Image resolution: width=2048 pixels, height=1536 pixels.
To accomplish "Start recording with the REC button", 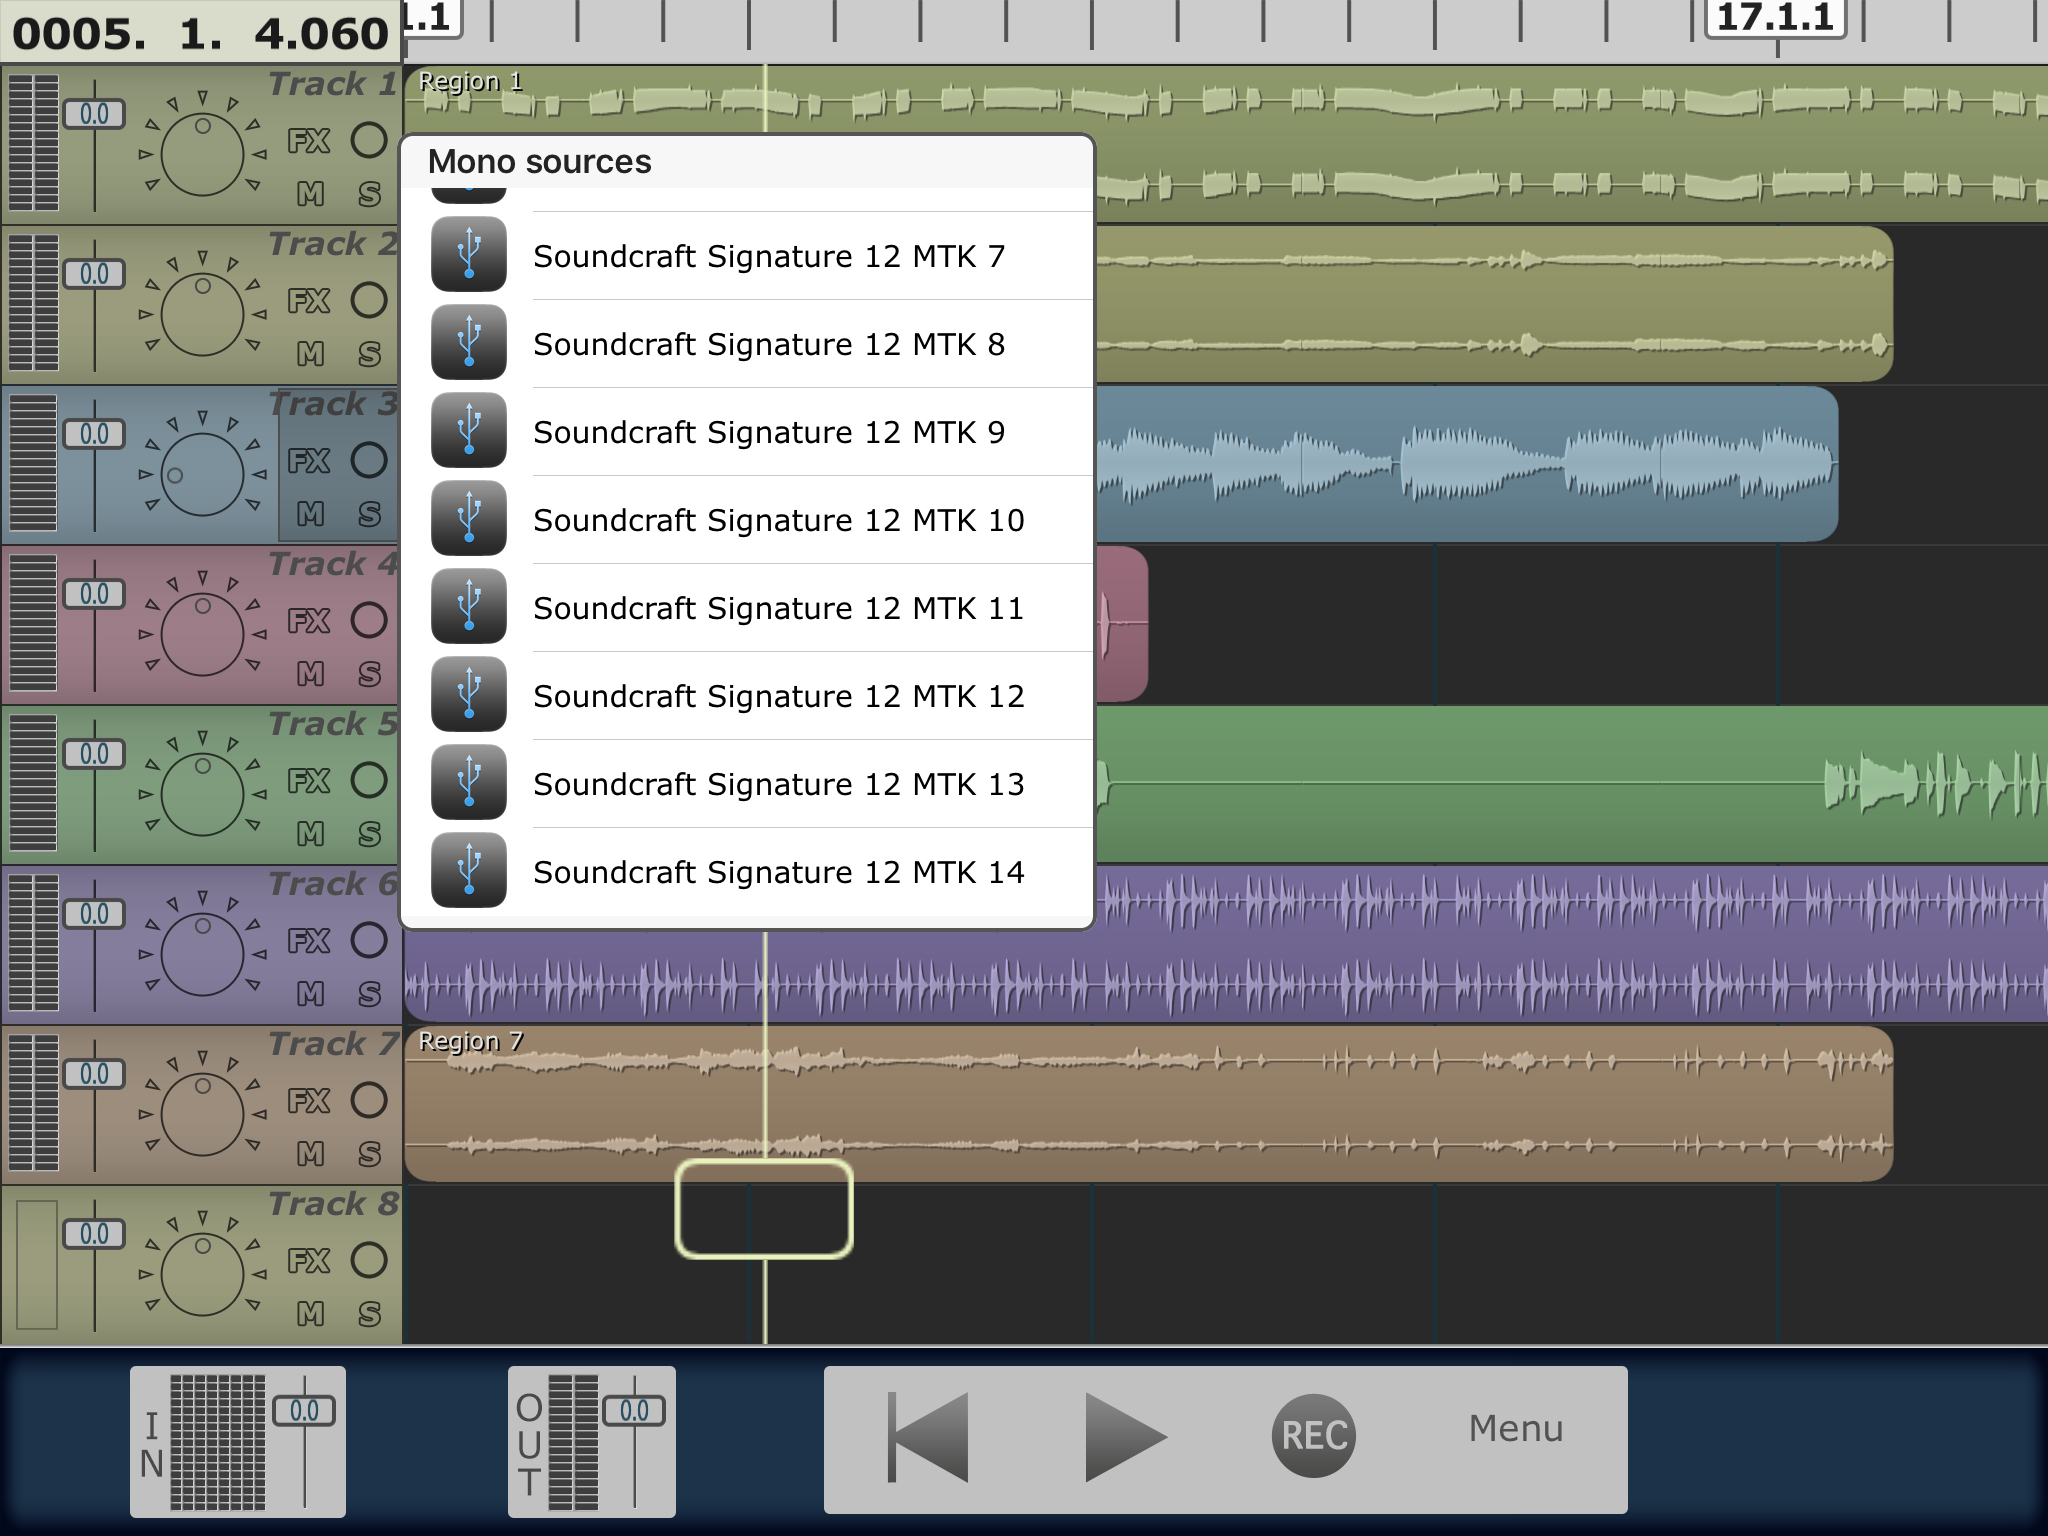I will (1314, 1436).
